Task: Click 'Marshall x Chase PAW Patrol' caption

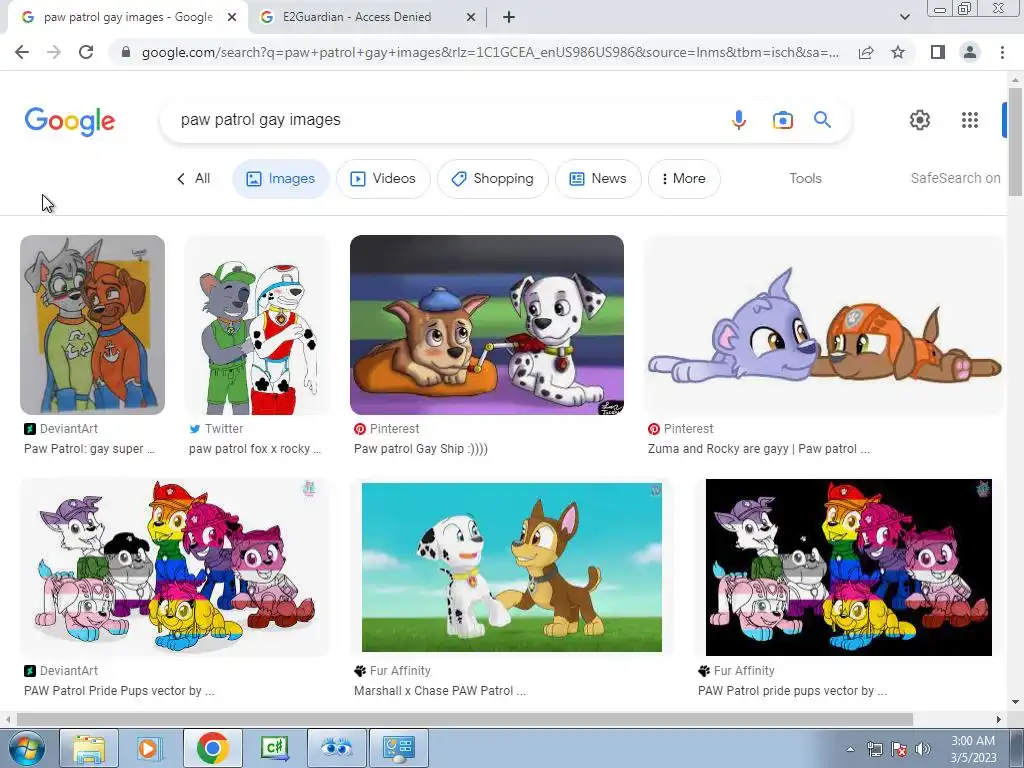Action: pyautogui.click(x=440, y=690)
